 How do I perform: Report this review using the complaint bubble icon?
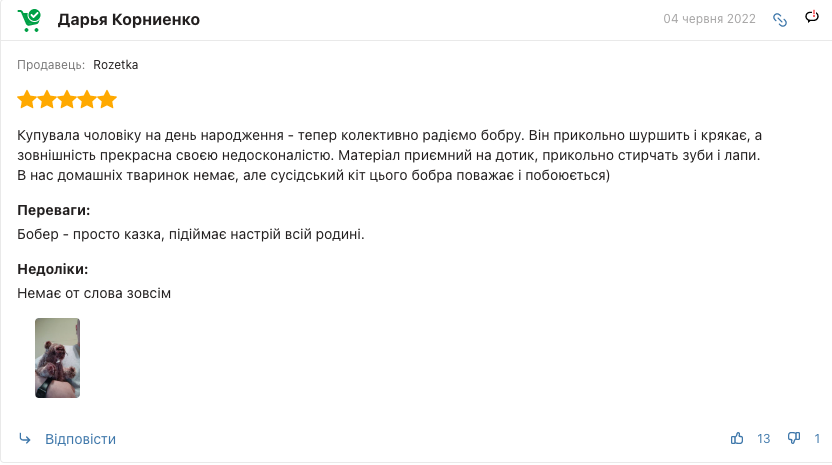(812, 17)
